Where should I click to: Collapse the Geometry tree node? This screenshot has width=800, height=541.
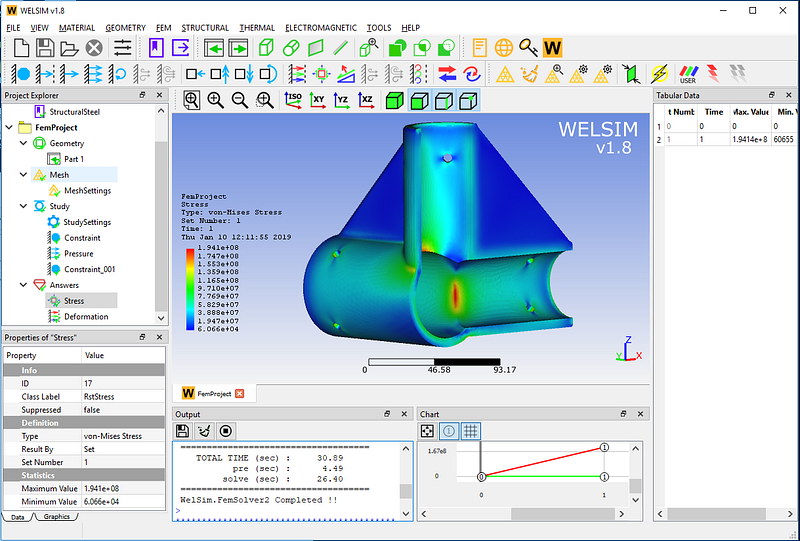[23, 143]
